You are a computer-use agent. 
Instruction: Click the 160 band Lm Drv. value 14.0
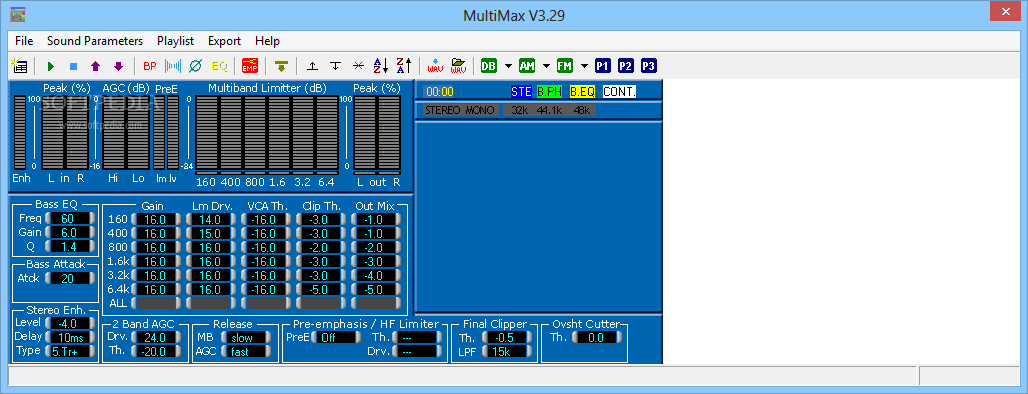211,220
